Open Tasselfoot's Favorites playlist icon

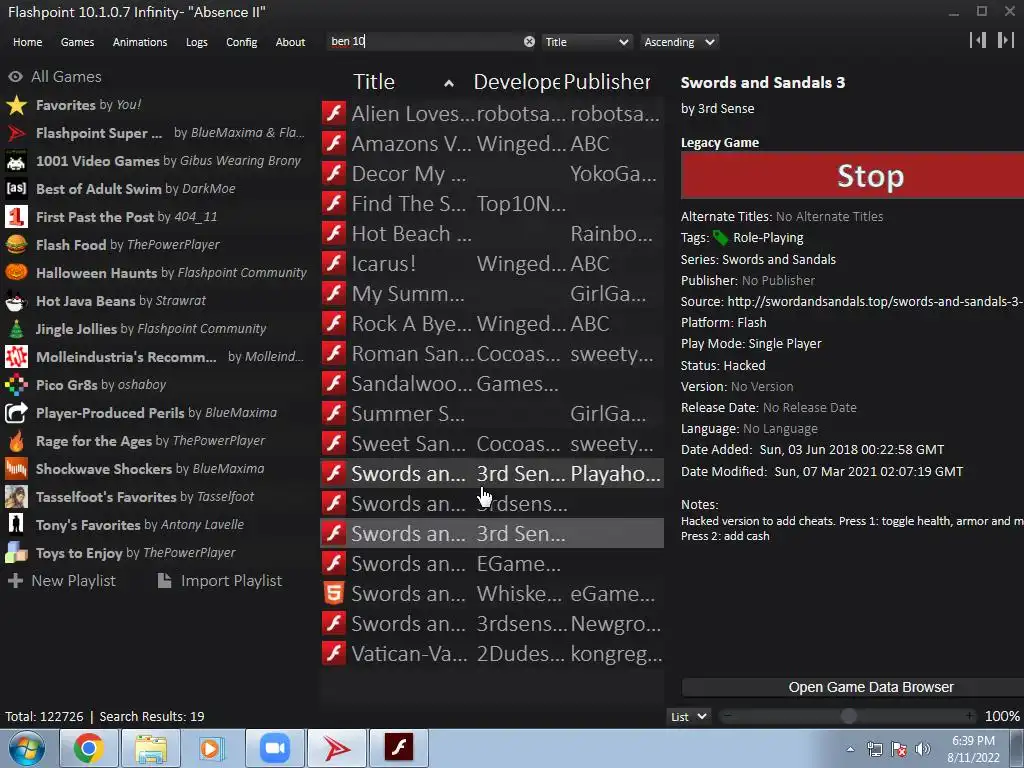pyautogui.click(x=16, y=497)
